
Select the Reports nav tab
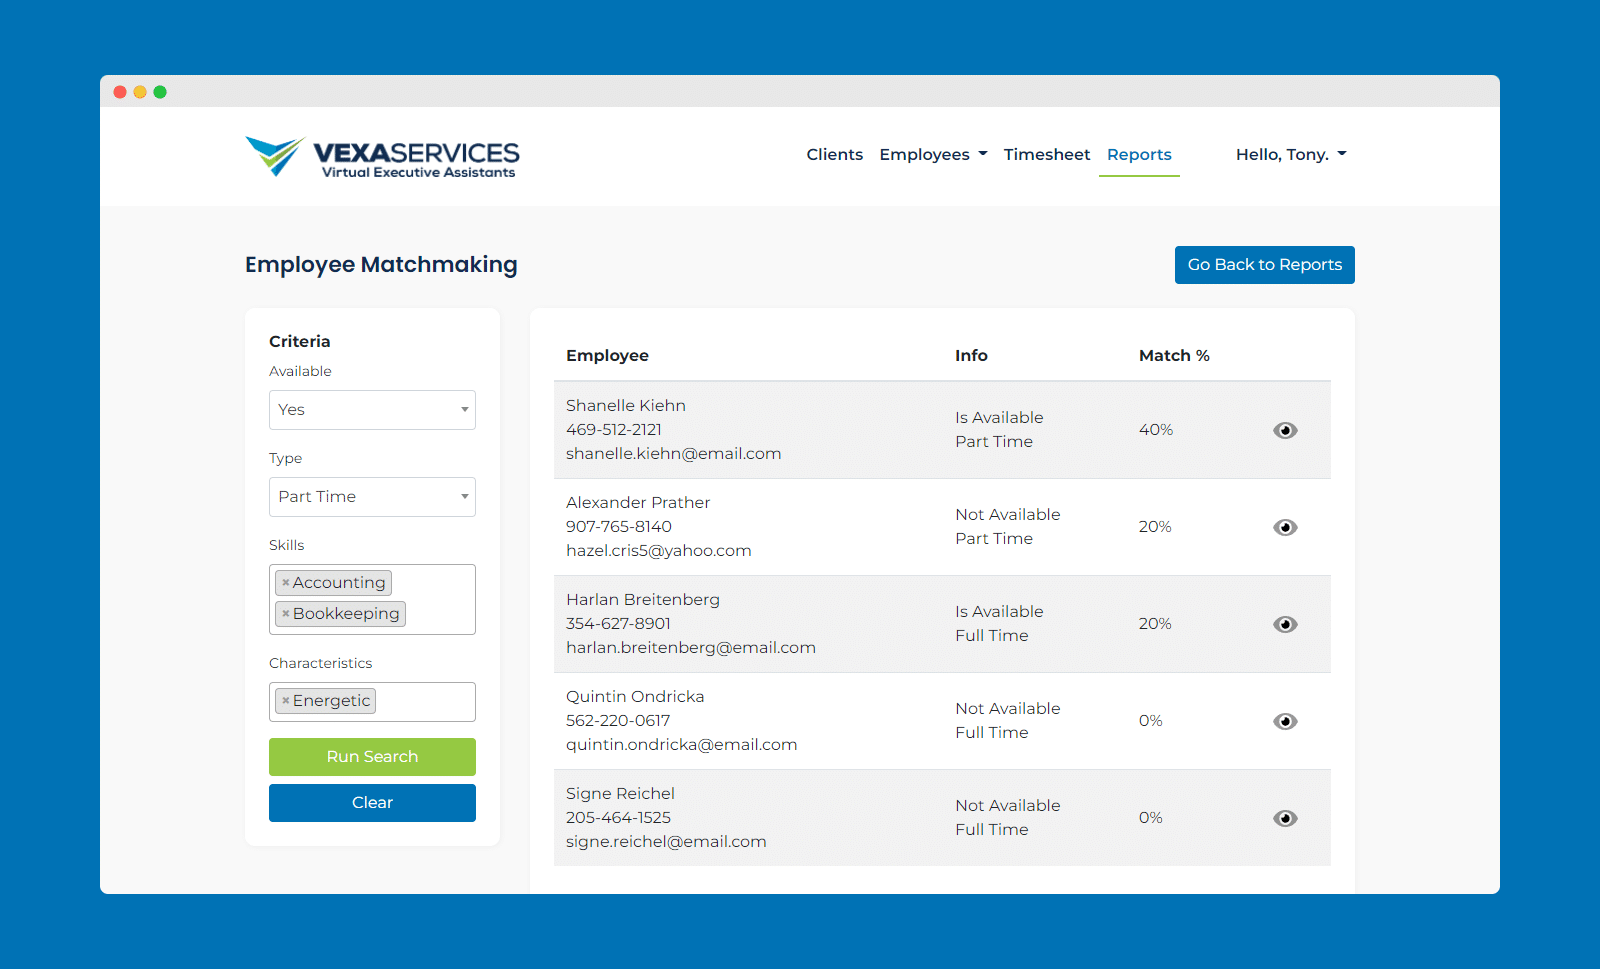1139,154
